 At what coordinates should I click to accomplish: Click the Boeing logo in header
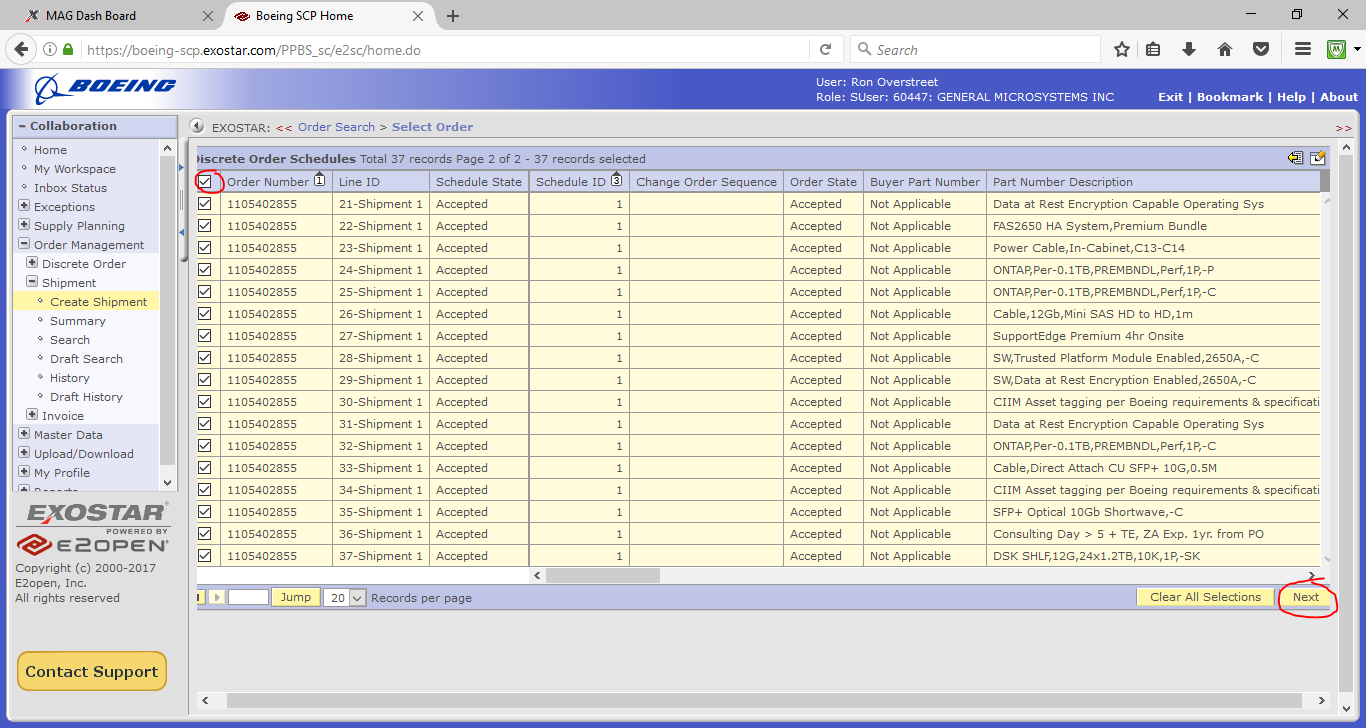[105, 89]
